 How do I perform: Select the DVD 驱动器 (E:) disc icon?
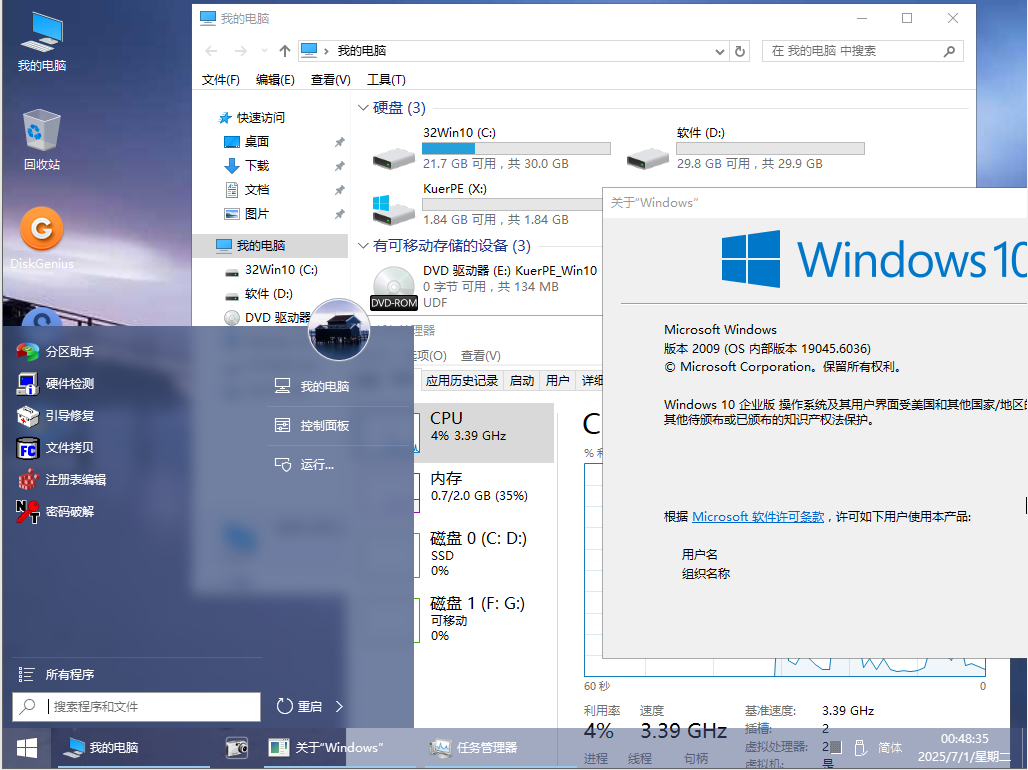point(393,287)
